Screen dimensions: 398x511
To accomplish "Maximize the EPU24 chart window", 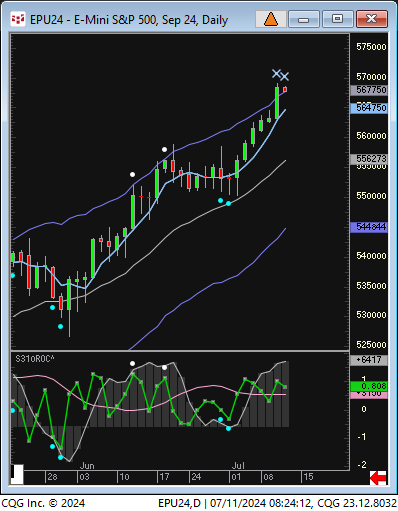I will (337, 19).
